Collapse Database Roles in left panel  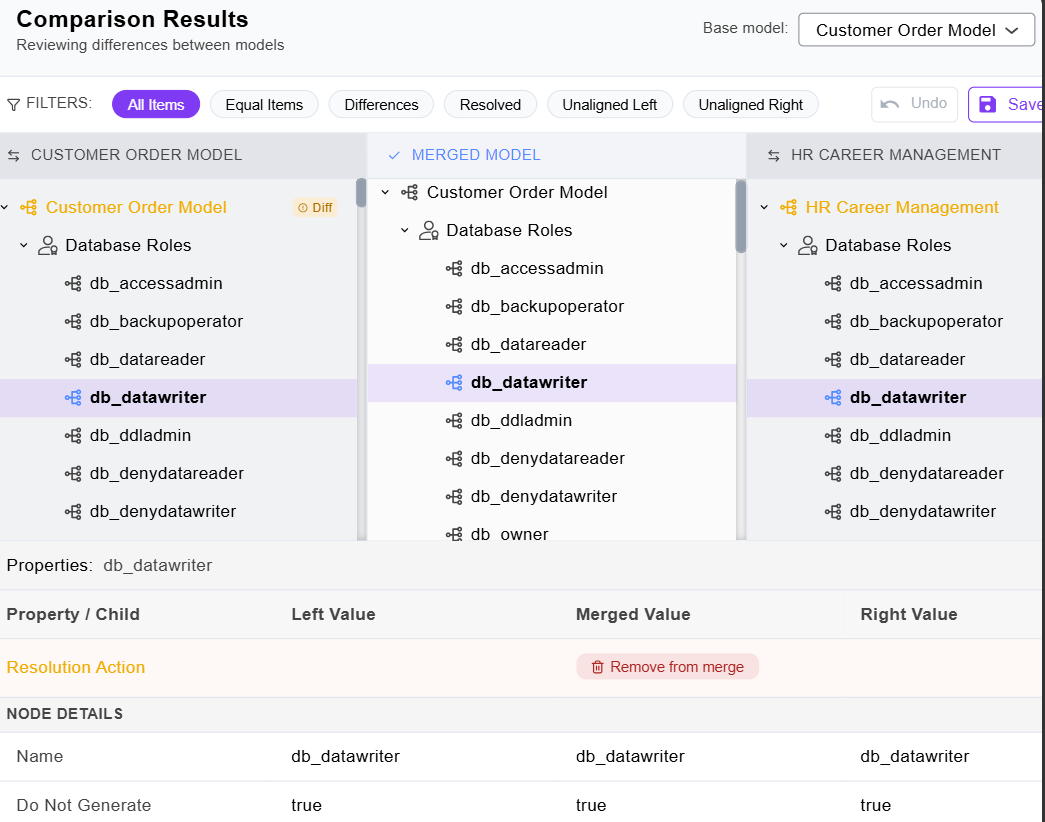(x=24, y=245)
